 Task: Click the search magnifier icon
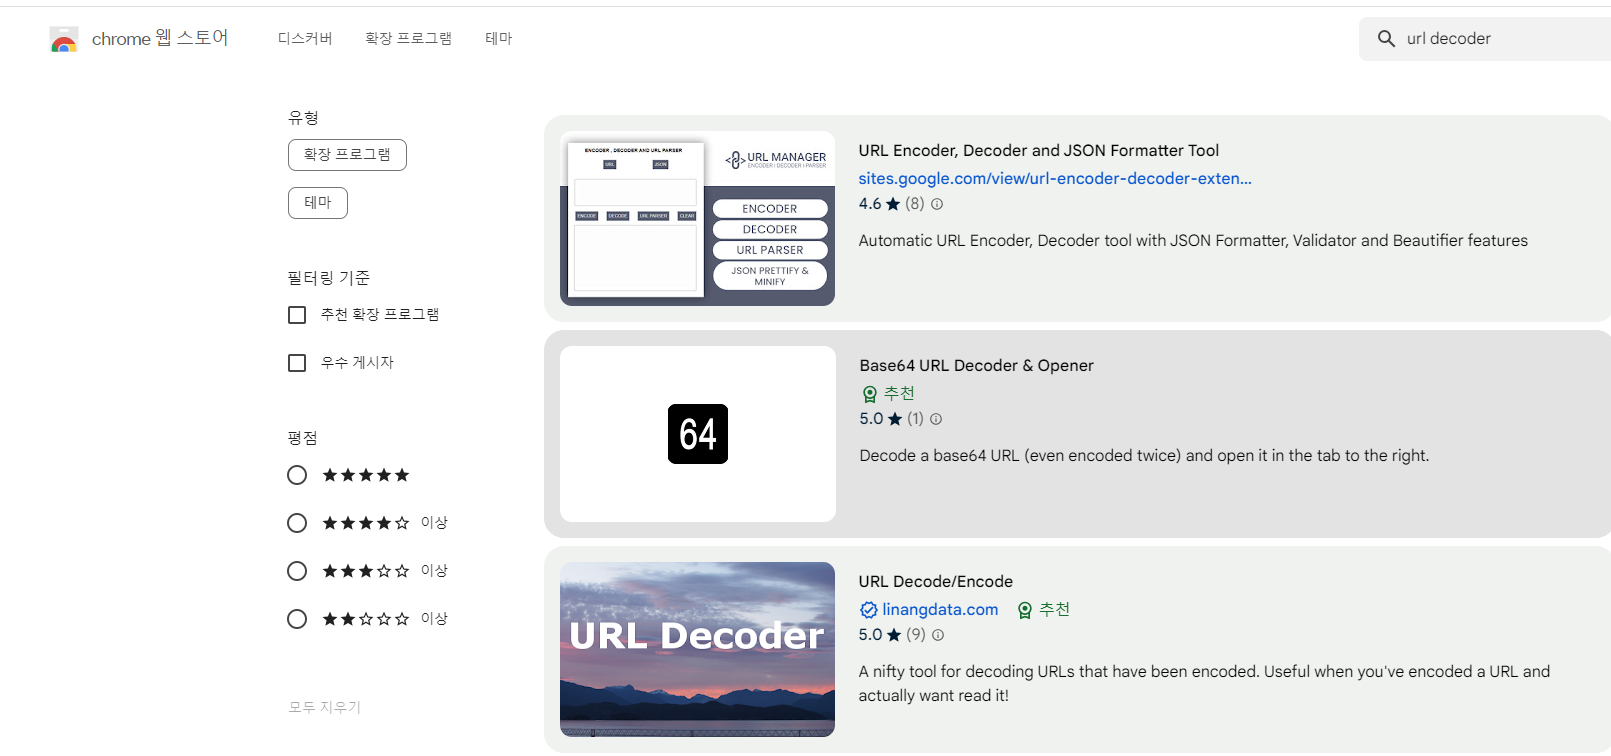tap(1386, 39)
